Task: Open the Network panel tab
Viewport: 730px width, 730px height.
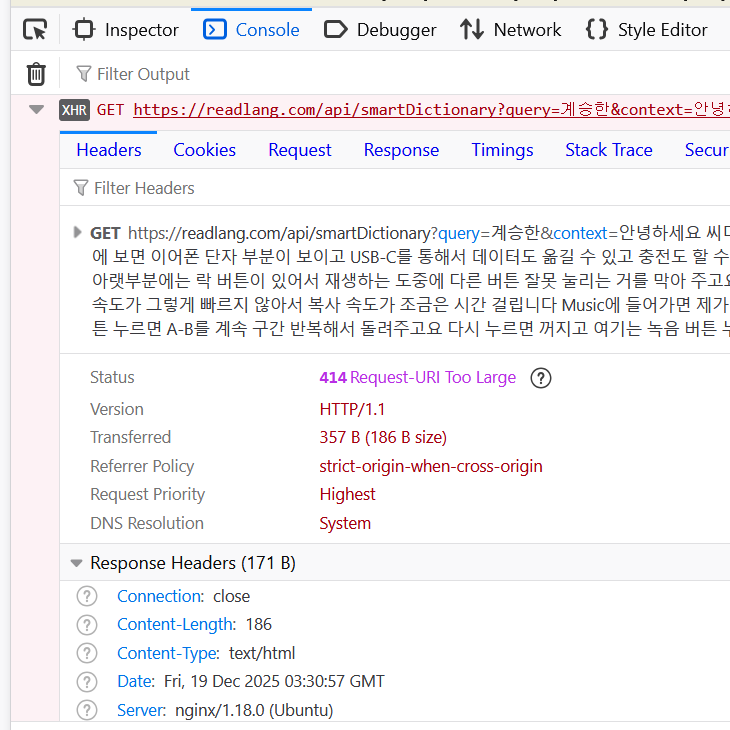Action: tap(511, 30)
